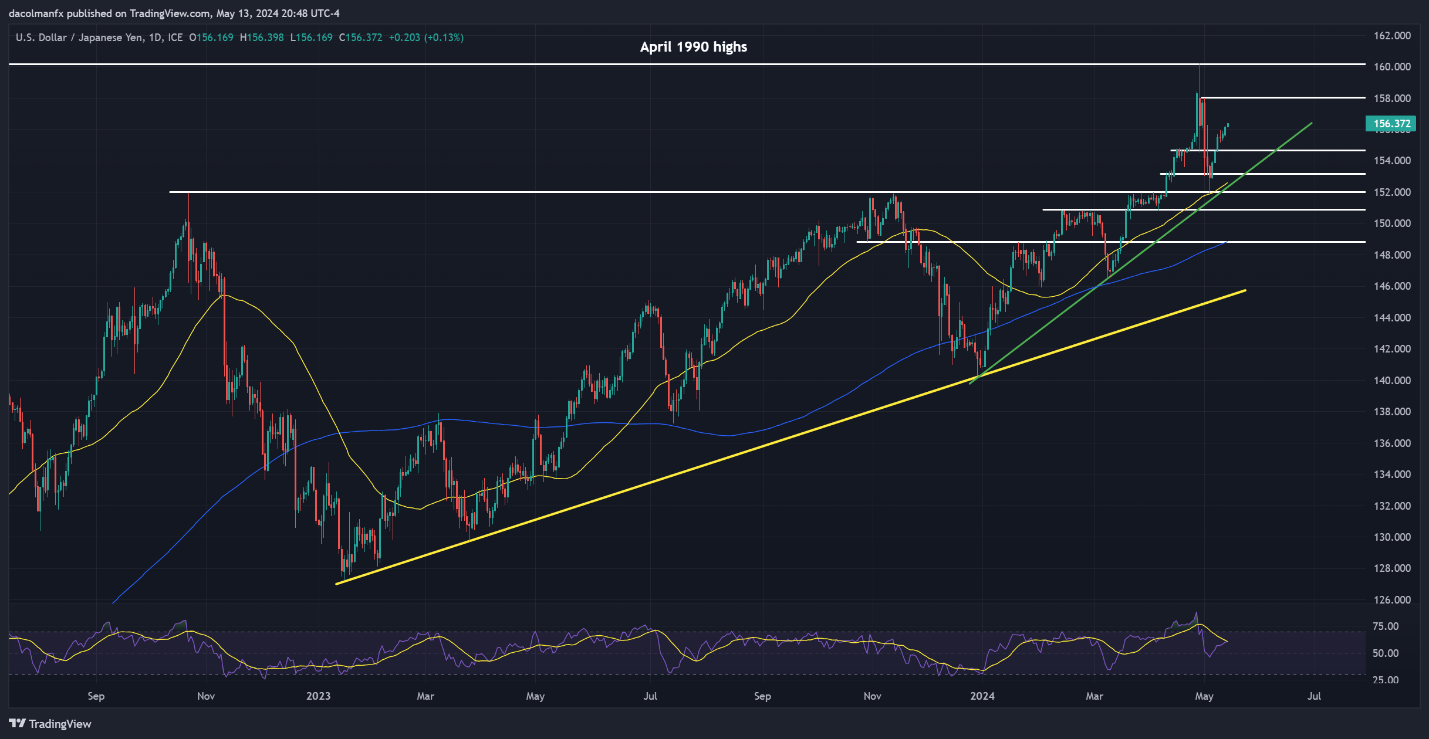1429x739 pixels.
Task: Click the 25.00 level on RSI scale
Action: pyautogui.click(x=1386, y=680)
